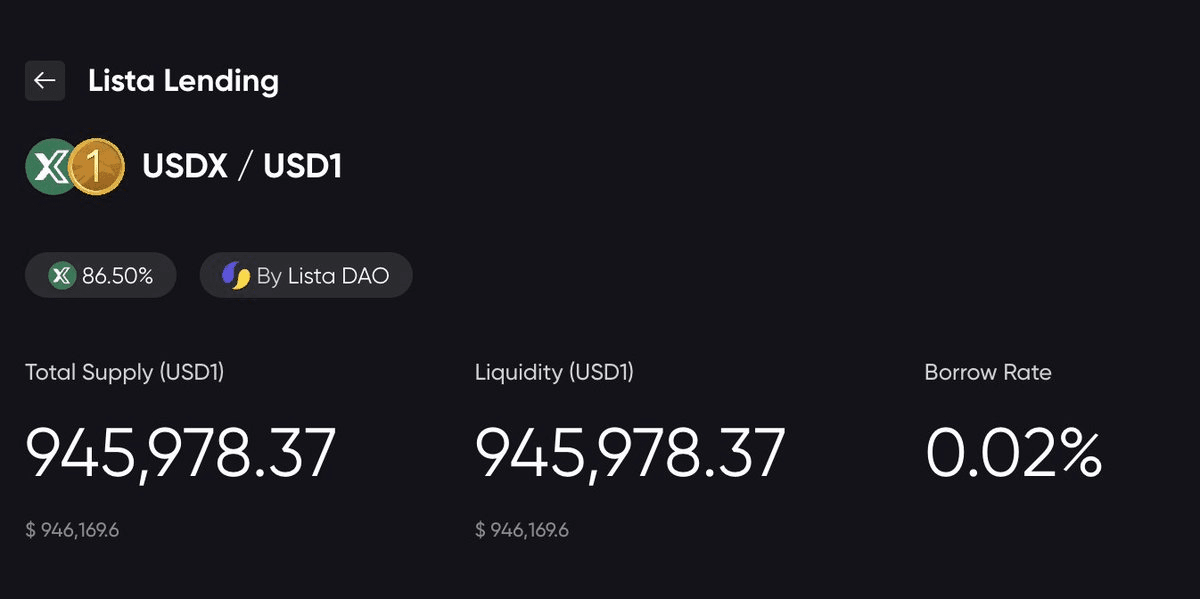
Task: Click the back arrow button
Action: (45, 81)
